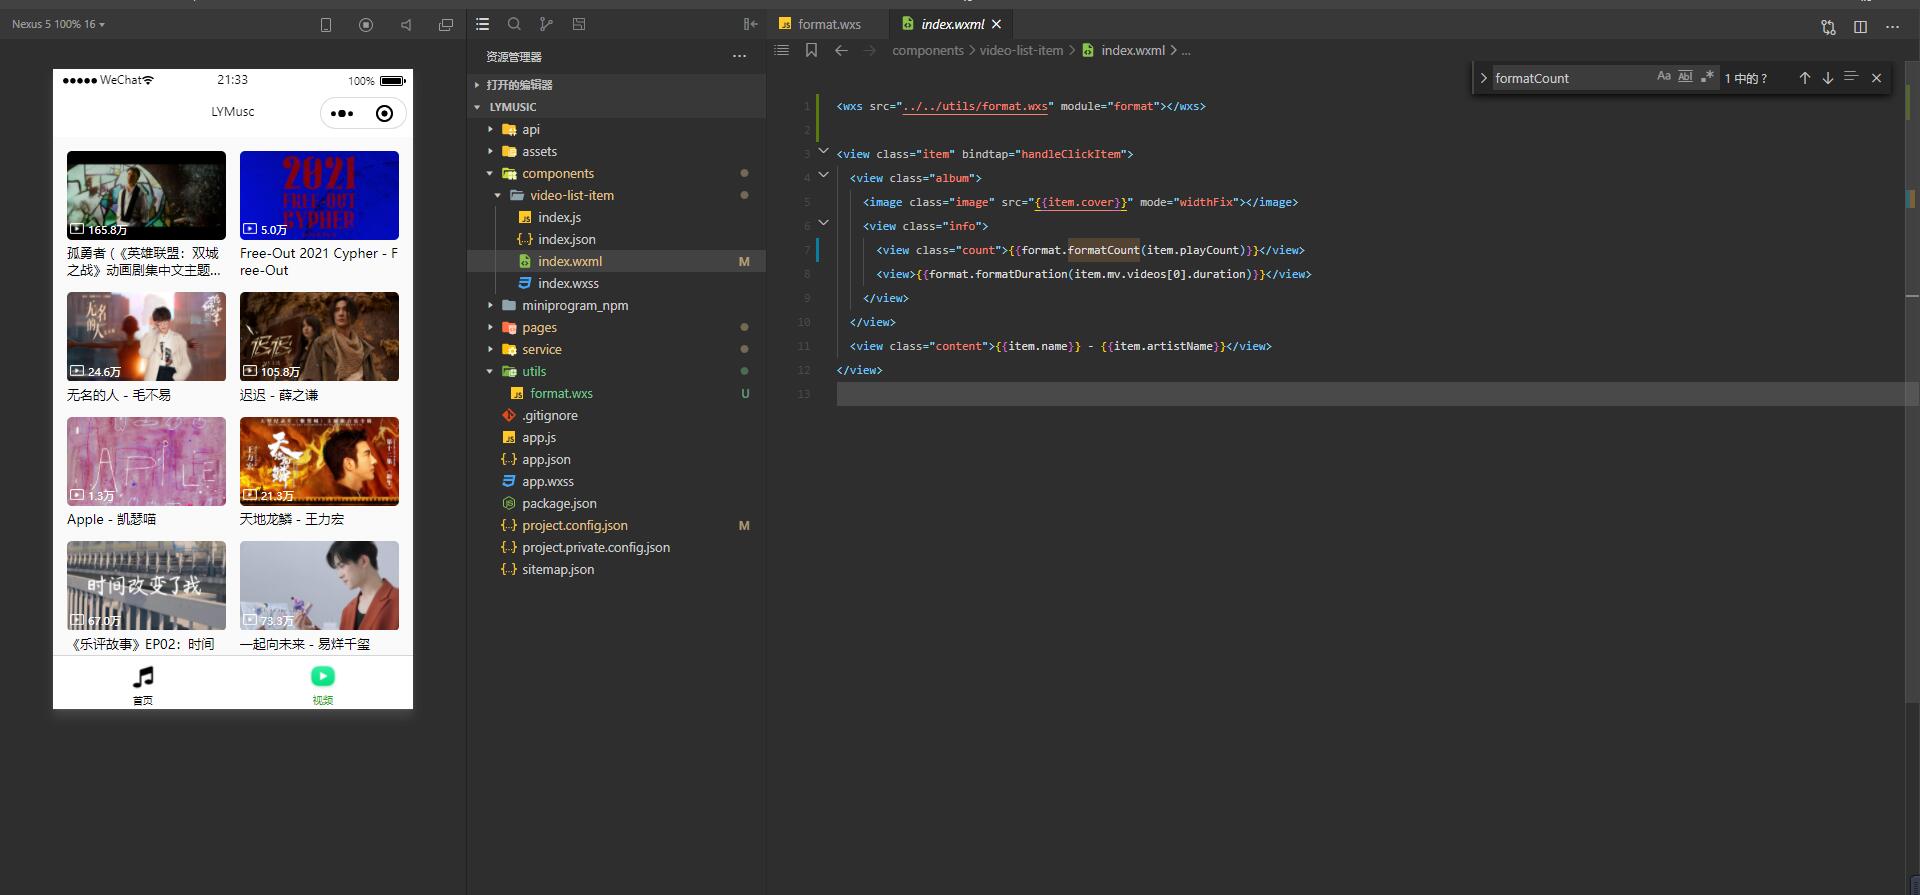This screenshot has width=1920, height=895.
Task: Click the icon right of source control
Action: pyautogui.click(x=579, y=24)
